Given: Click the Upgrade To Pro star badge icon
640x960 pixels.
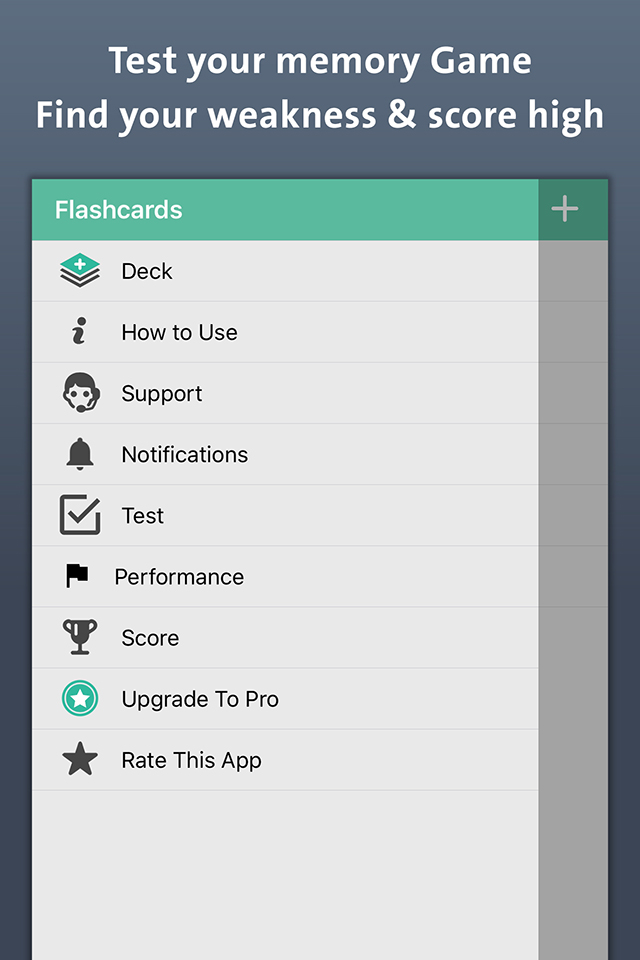Looking at the screenshot, I should click(x=80, y=698).
